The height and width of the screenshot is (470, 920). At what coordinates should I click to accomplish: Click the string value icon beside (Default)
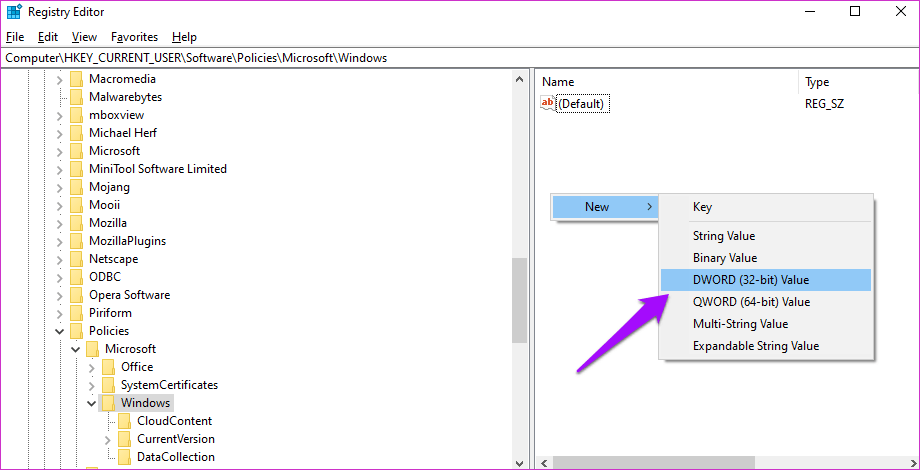click(547, 104)
